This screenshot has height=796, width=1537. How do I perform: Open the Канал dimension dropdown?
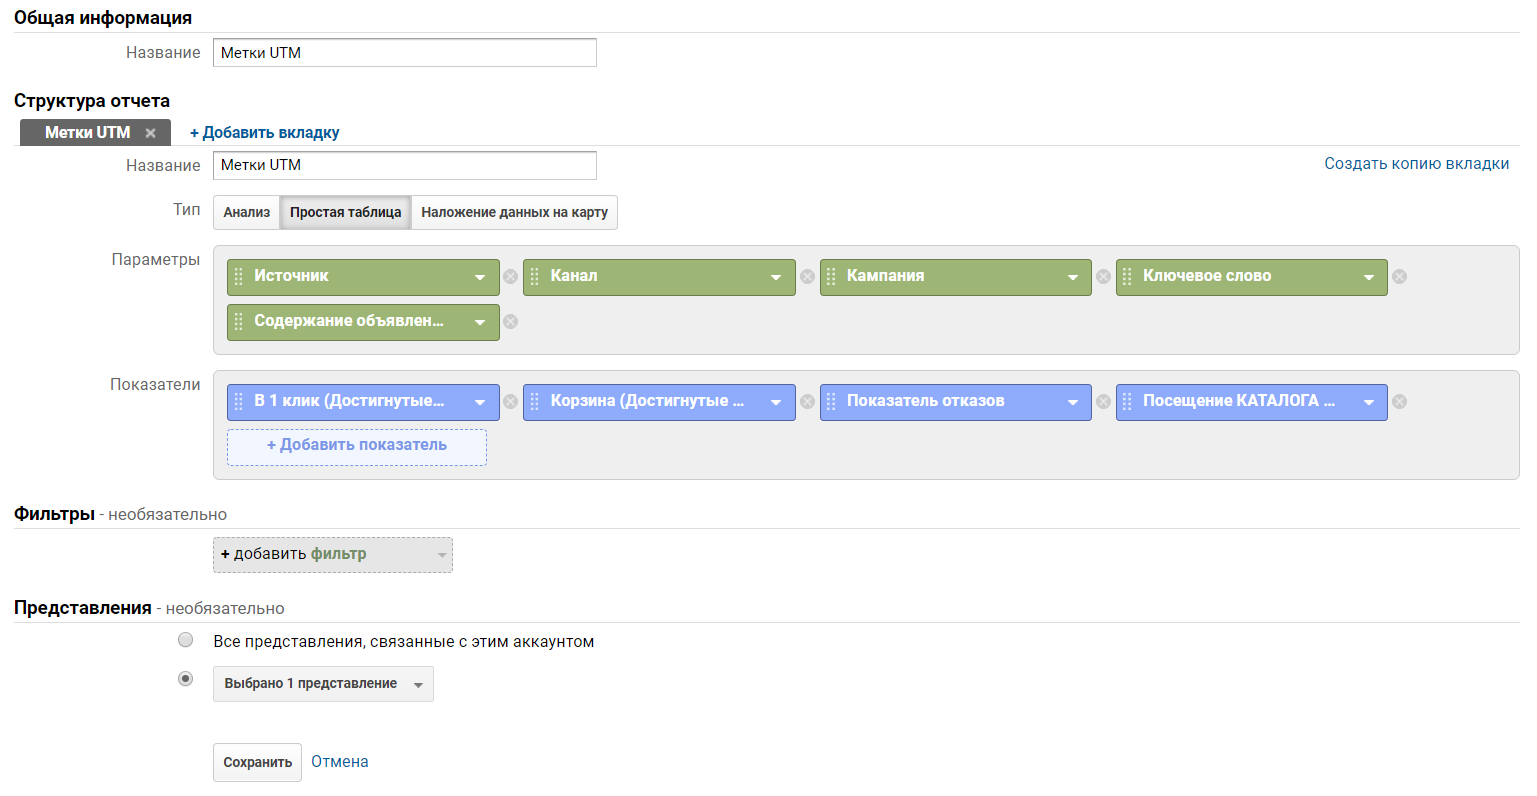point(776,277)
